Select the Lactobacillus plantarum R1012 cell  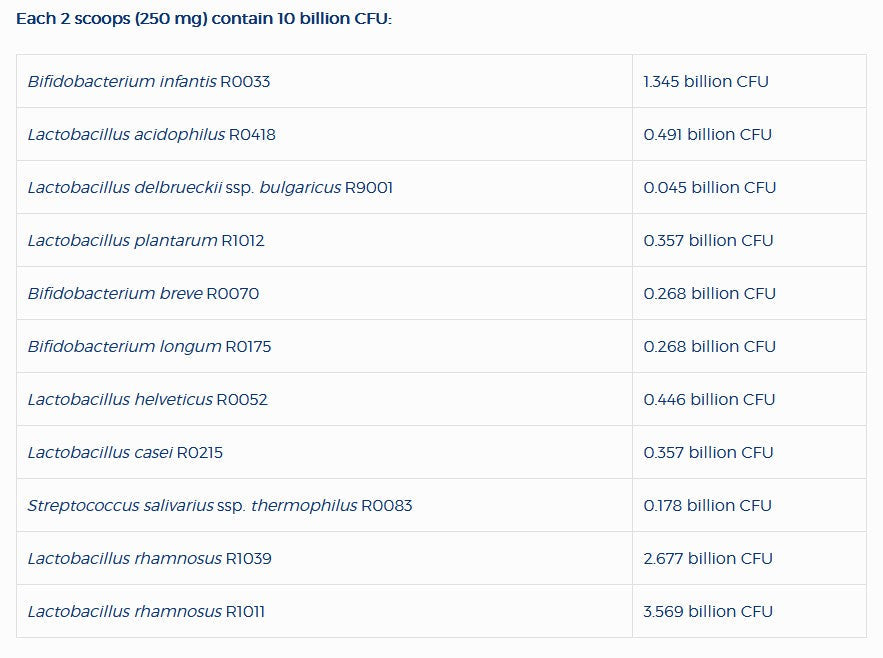point(146,241)
